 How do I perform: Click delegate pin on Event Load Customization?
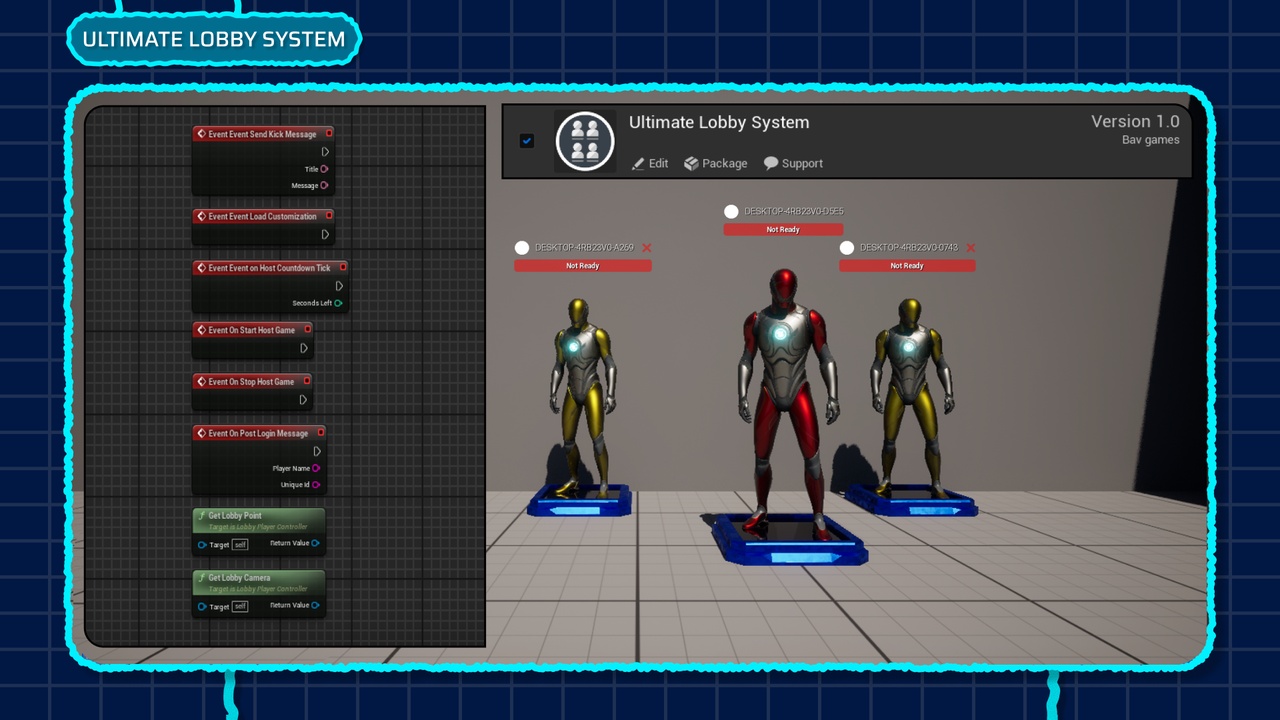click(x=329, y=215)
